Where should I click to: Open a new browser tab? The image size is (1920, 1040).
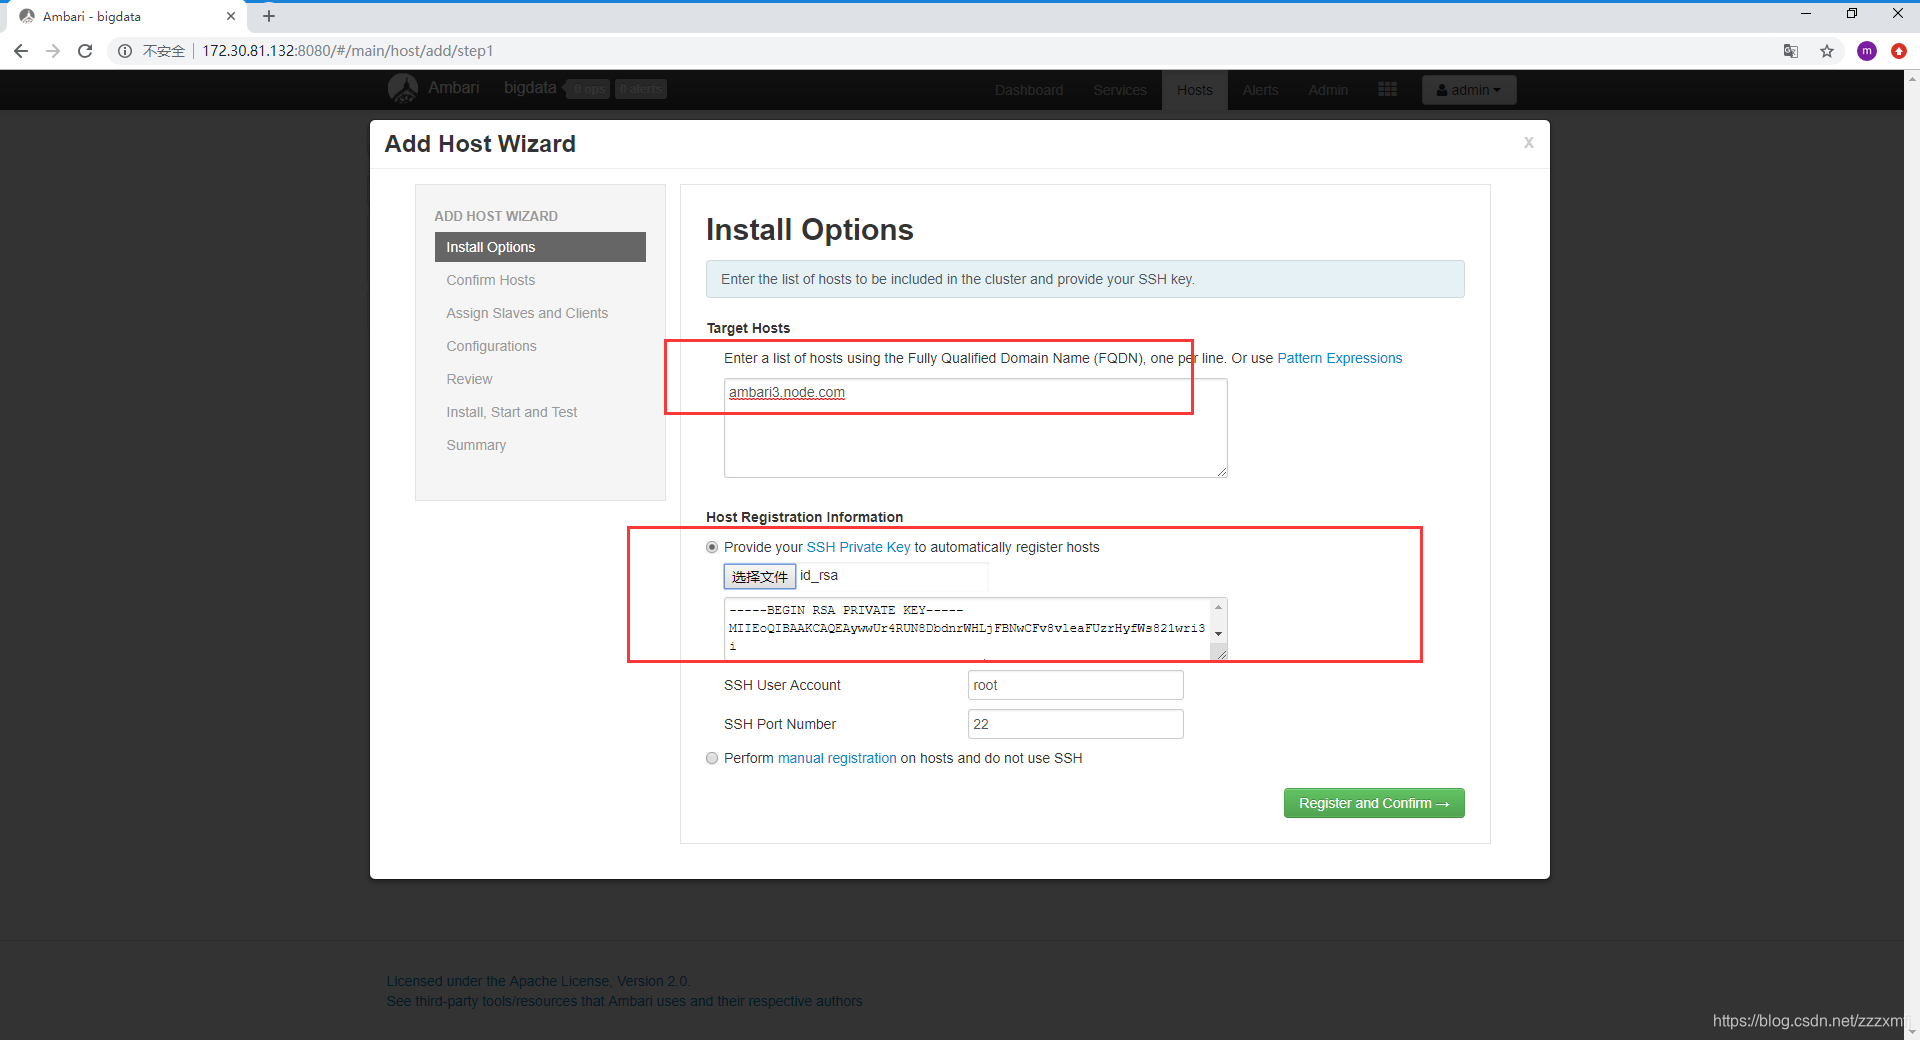pos(269,16)
